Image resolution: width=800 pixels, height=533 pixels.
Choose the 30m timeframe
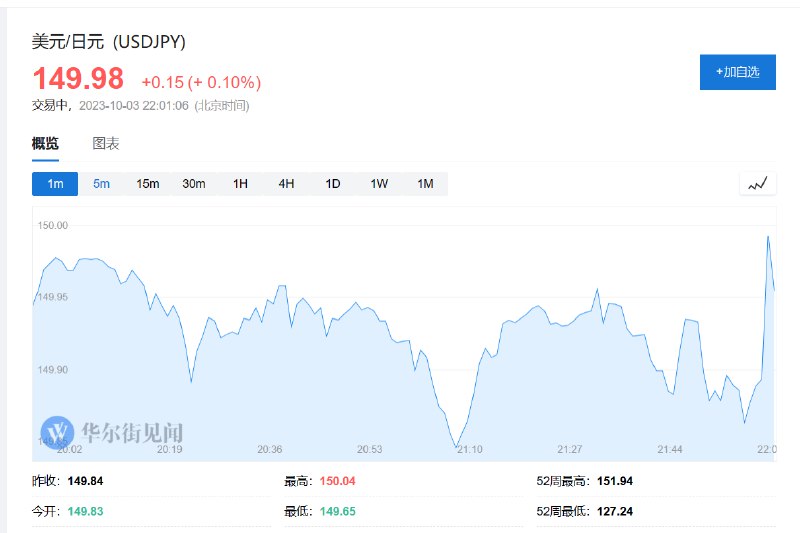(194, 184)
